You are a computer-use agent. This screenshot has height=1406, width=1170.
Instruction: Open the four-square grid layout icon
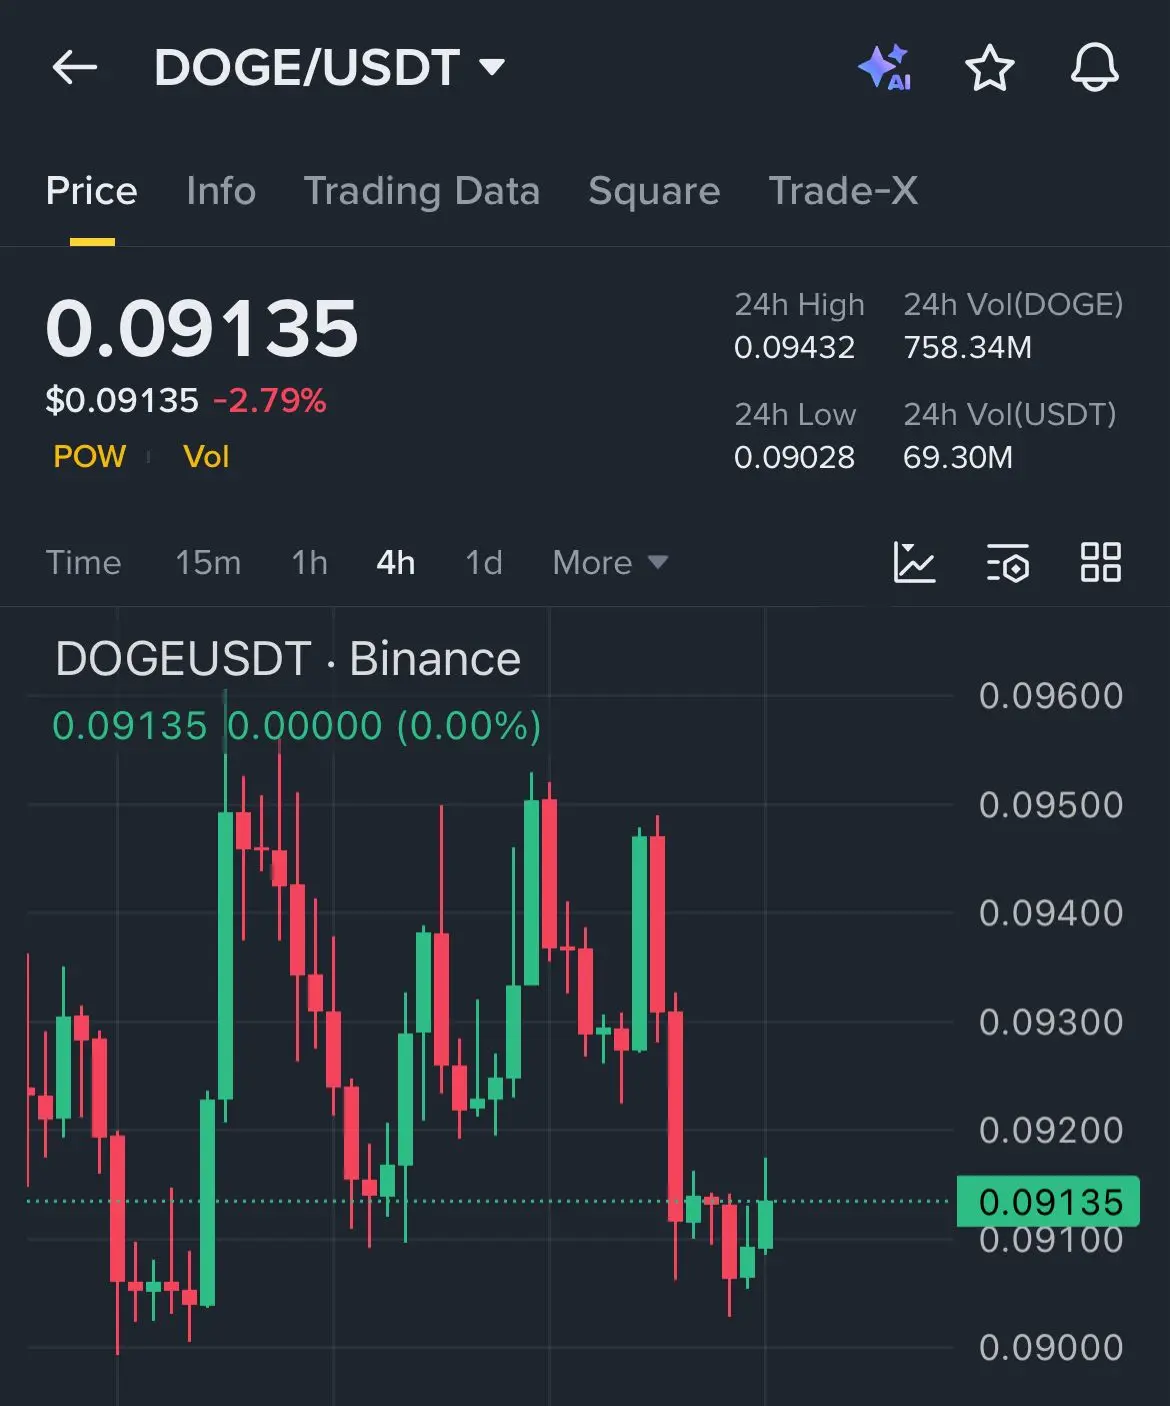[x=1100, y=562]
